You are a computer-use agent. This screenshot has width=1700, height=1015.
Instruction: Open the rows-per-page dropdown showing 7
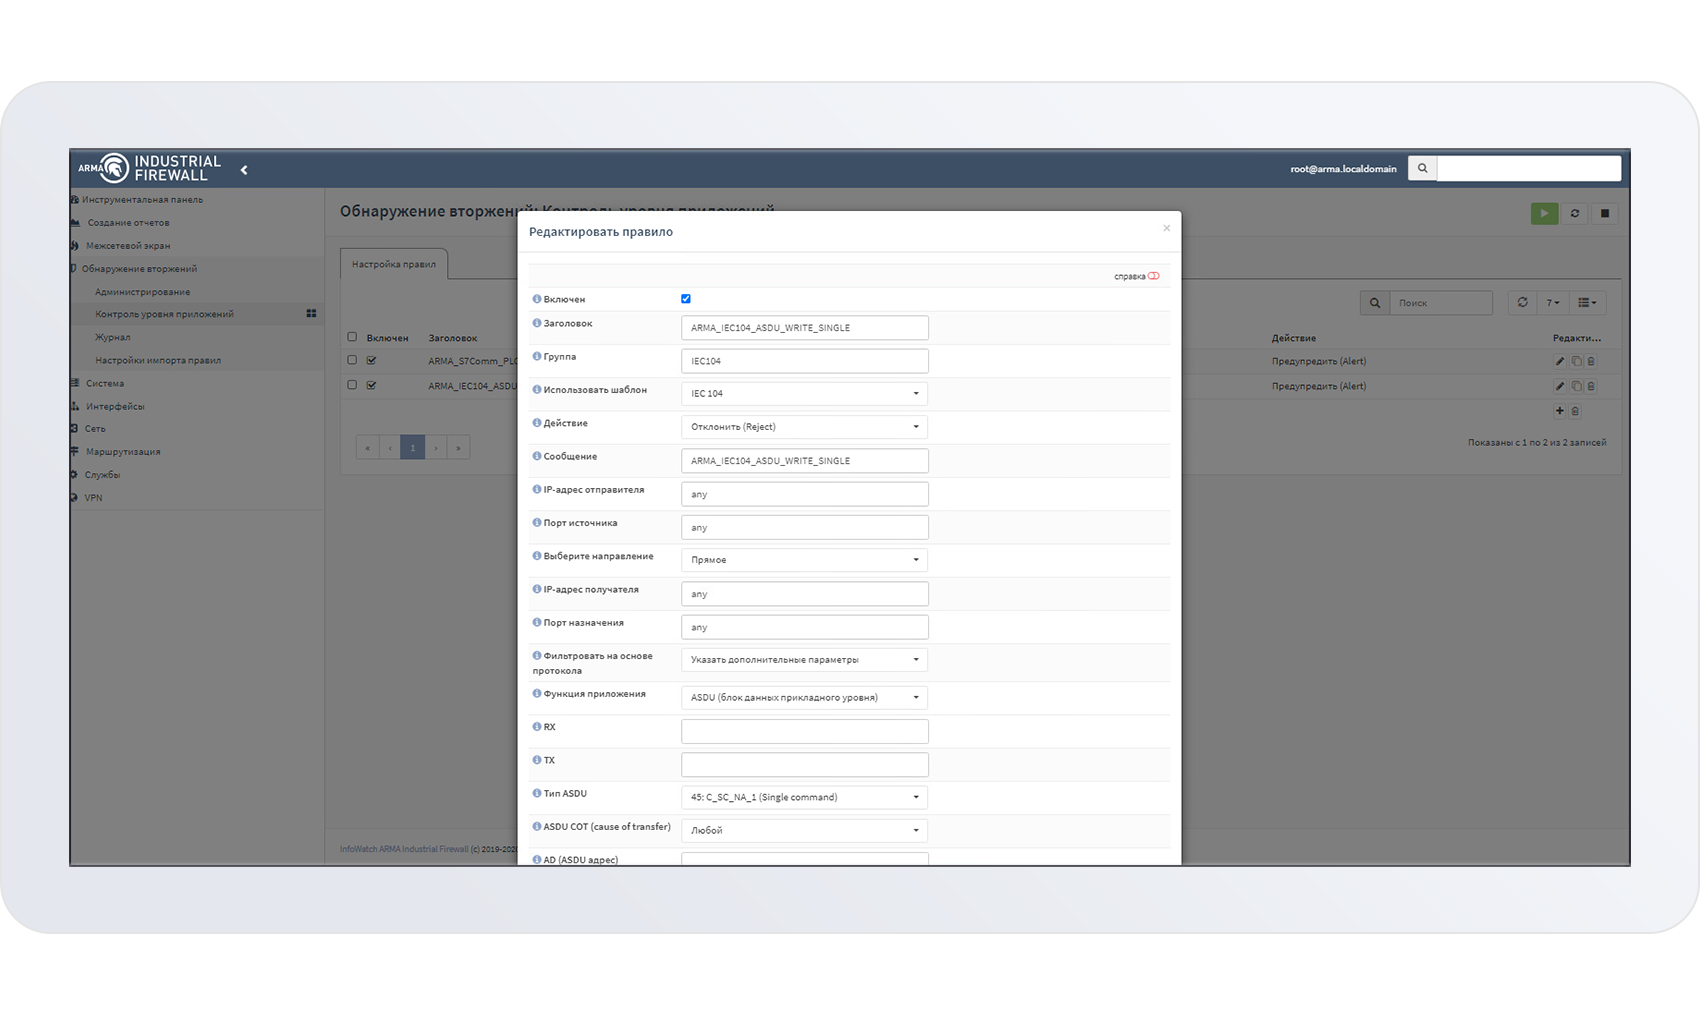1553,302
